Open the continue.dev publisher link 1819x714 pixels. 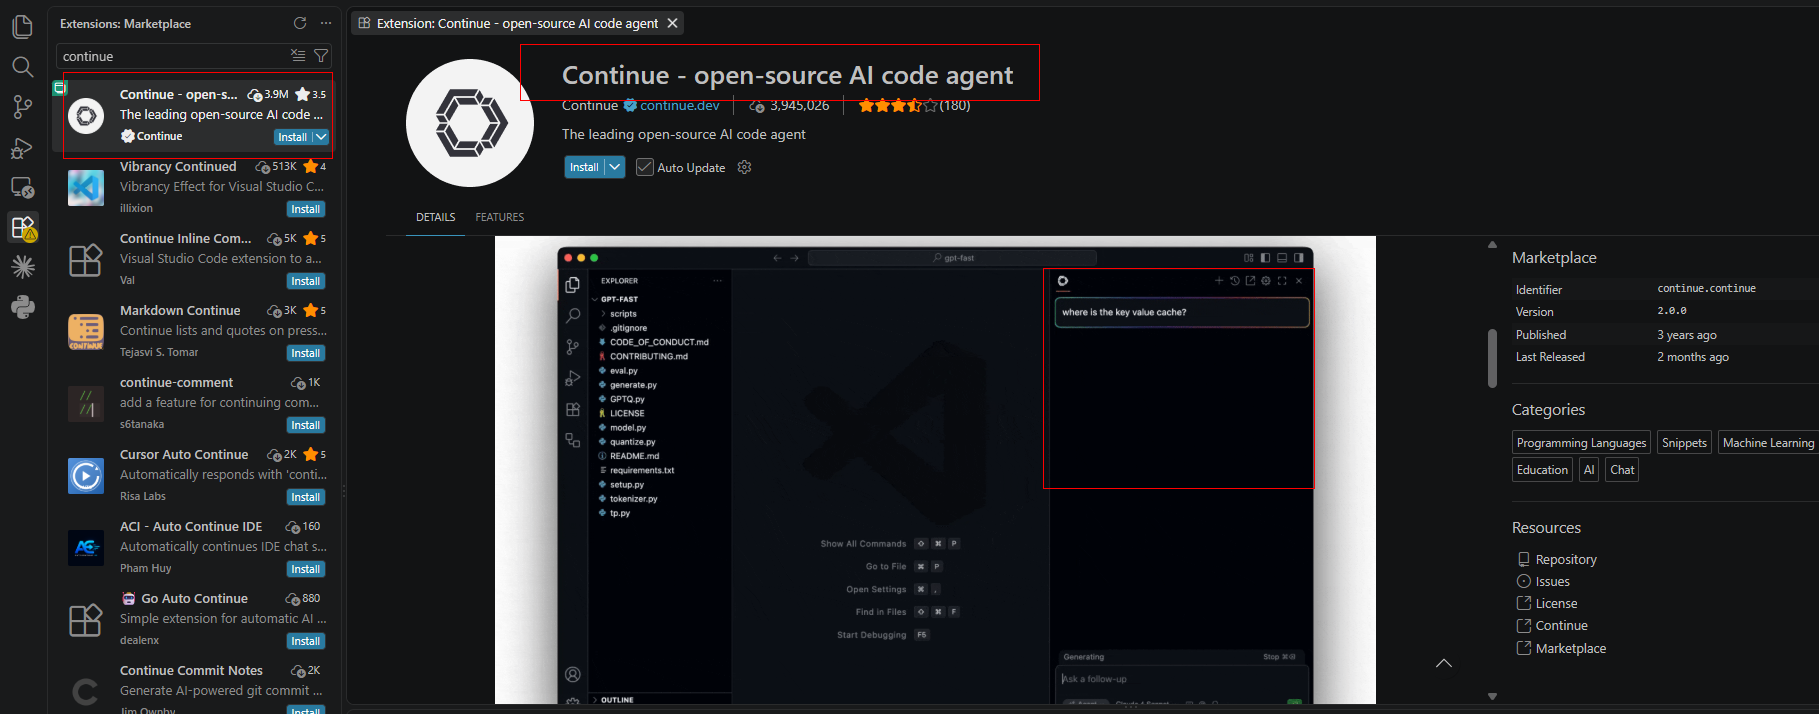coord(679,105)
